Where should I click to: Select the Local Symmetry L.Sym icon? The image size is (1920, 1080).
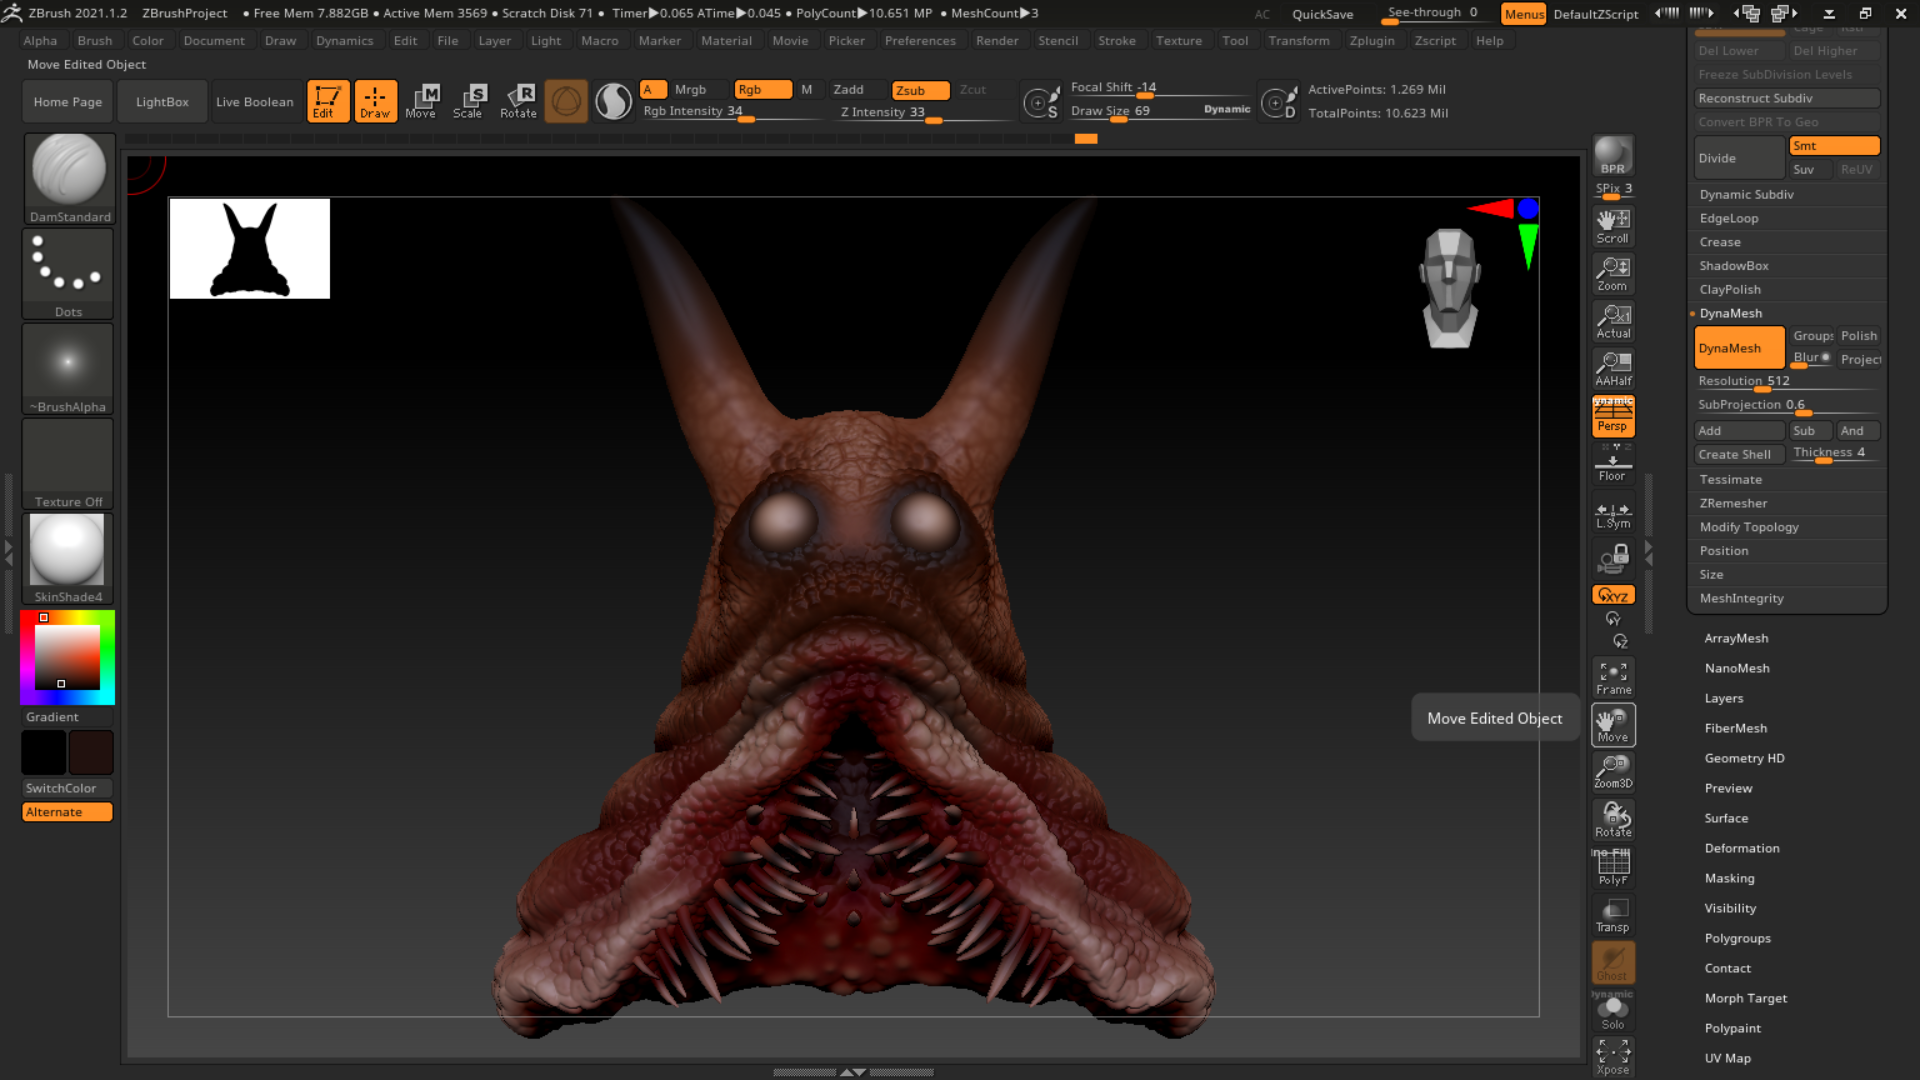(x=1612, y=512)
